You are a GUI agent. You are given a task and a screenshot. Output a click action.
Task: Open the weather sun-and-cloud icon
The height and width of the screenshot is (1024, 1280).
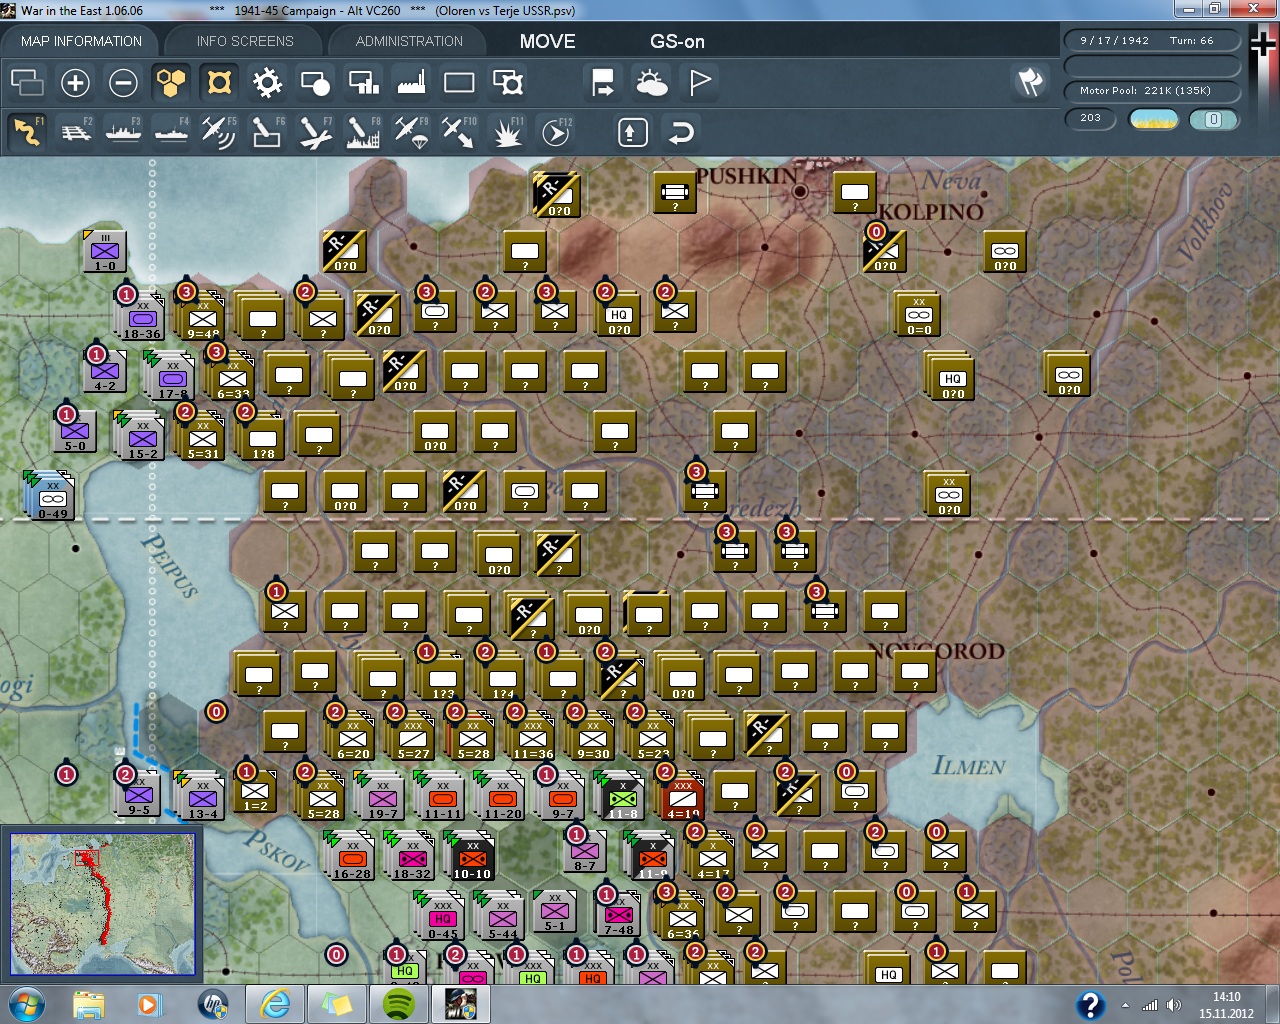point(652,83)
